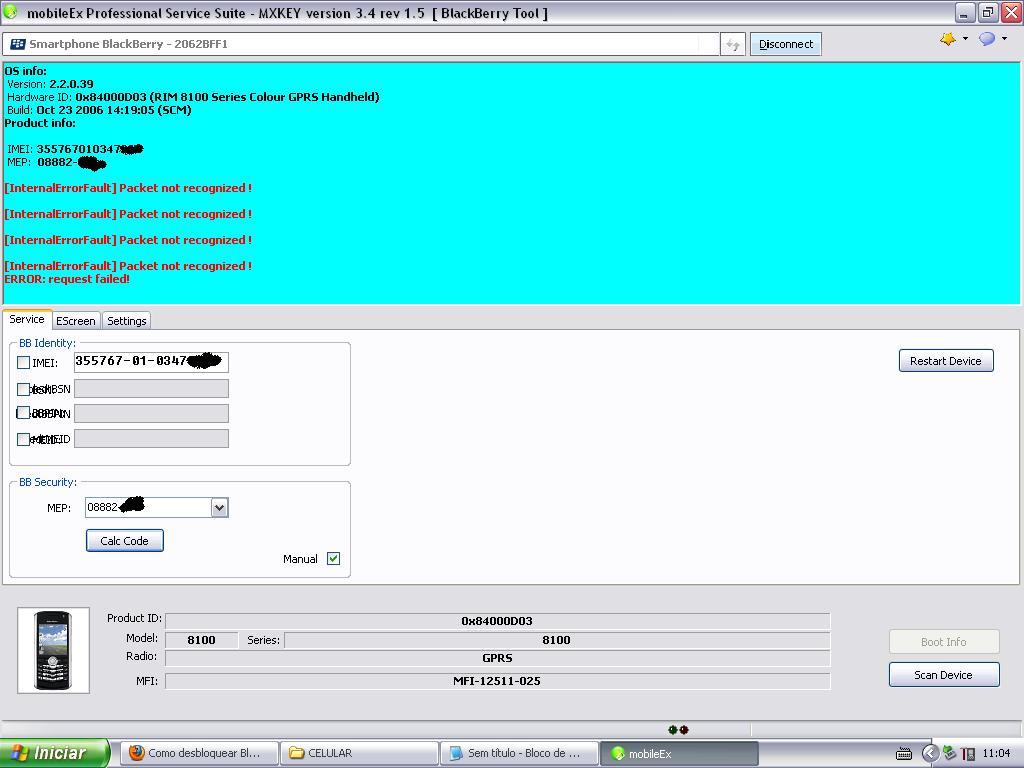Open the Iniciar start button
Viewport: 1024px width, 768px height.
pyautogui.click(x=55, y=753)
